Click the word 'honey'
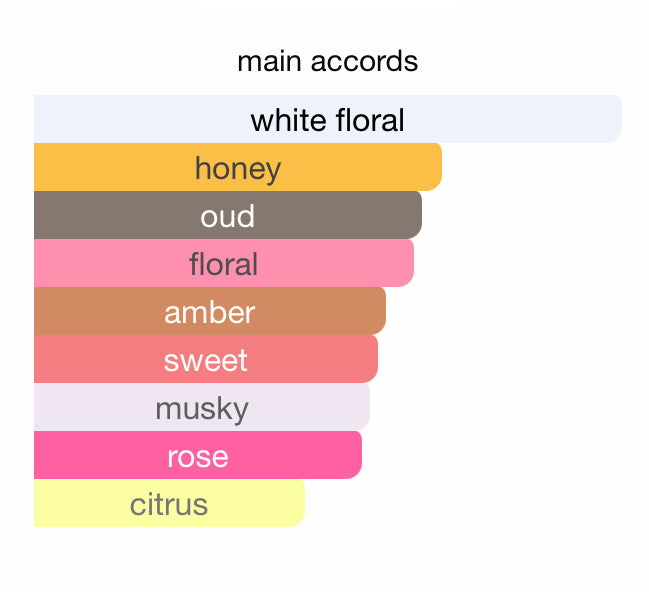Screen dimensions: 649x592 tap(238, 168)
